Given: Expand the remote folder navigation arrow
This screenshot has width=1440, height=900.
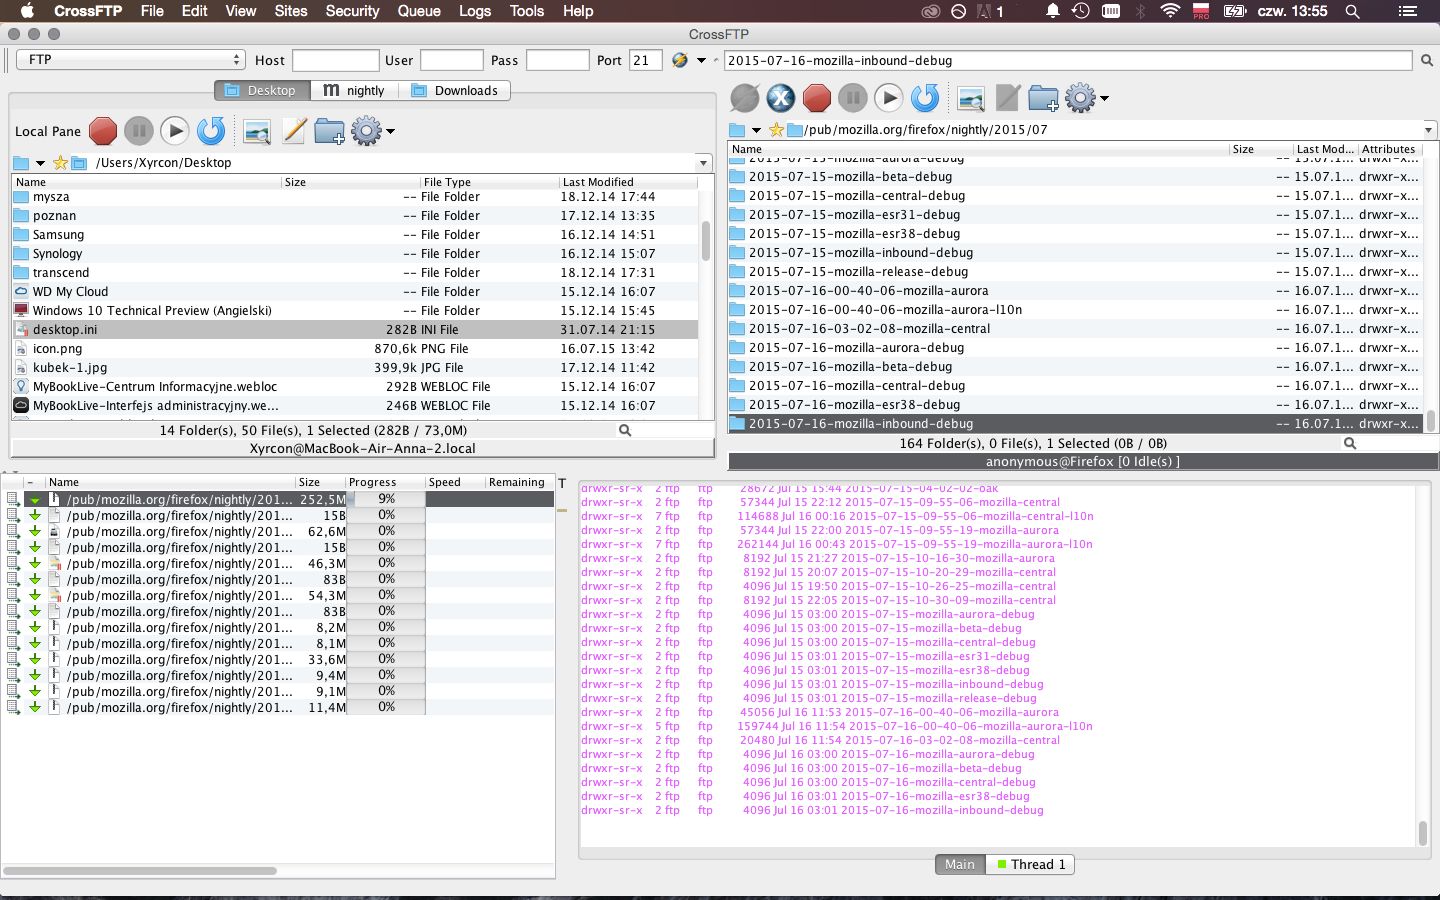Looking at the screenshot, I should tap(756, 130).
